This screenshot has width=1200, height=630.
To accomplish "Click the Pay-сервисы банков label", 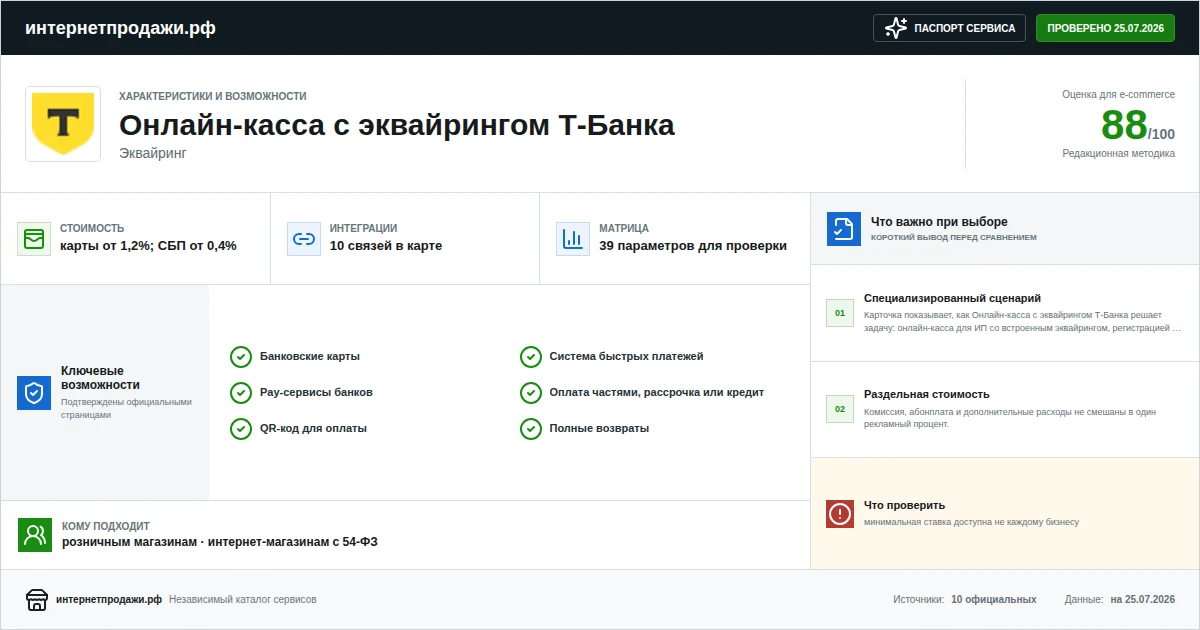I will pyautogui.click(x=316, y=393).
